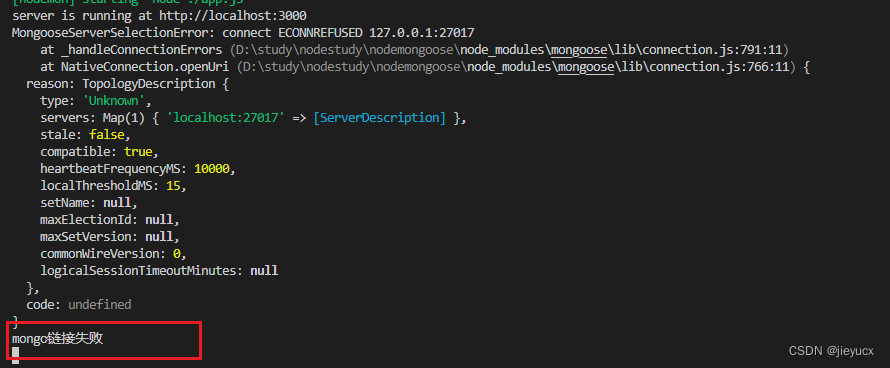Viewport: 890px width, 368px height.
Task: Click the CSDN @jieyucx watermark
Action: tap(831, 351)
